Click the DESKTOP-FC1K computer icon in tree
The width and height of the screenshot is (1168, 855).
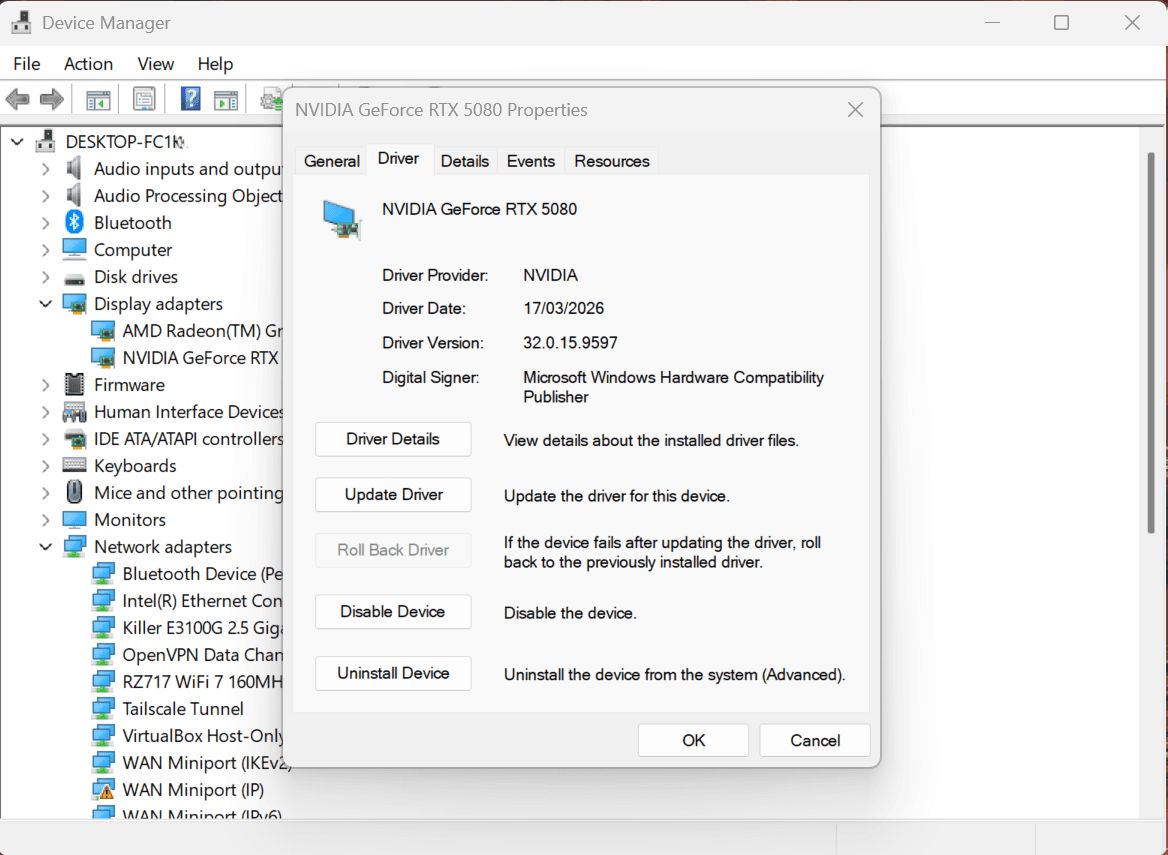45,142
